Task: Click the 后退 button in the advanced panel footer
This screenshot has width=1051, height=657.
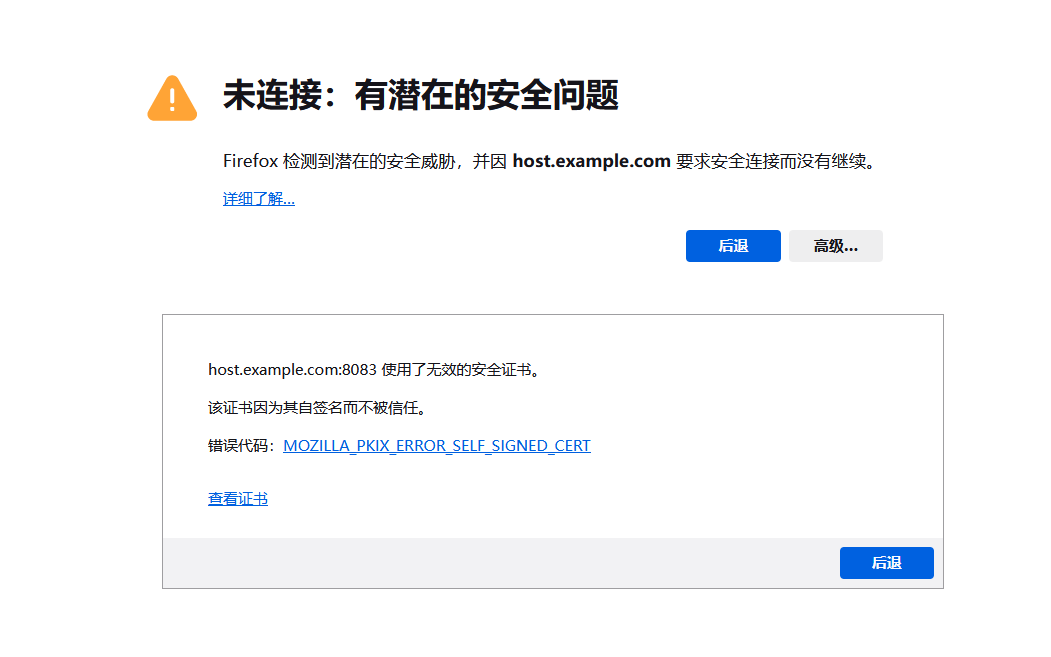Action: [887, 563]
